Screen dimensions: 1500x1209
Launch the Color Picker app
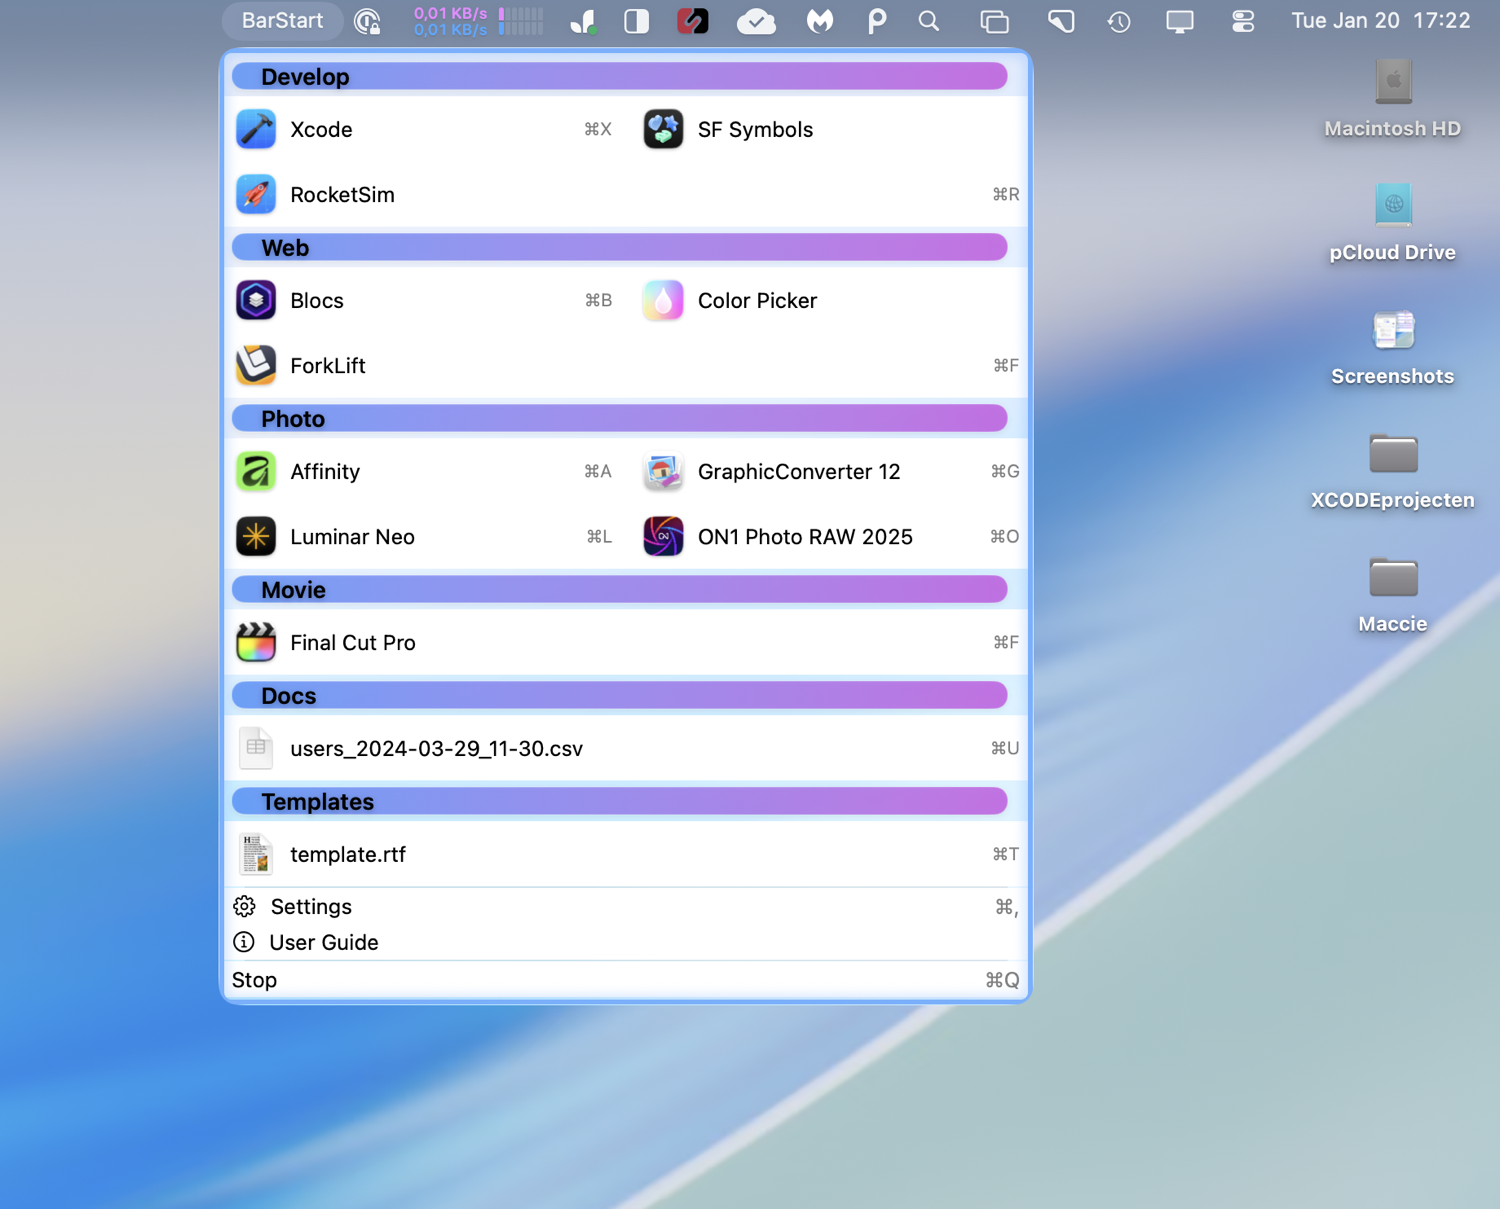[757, 301]
